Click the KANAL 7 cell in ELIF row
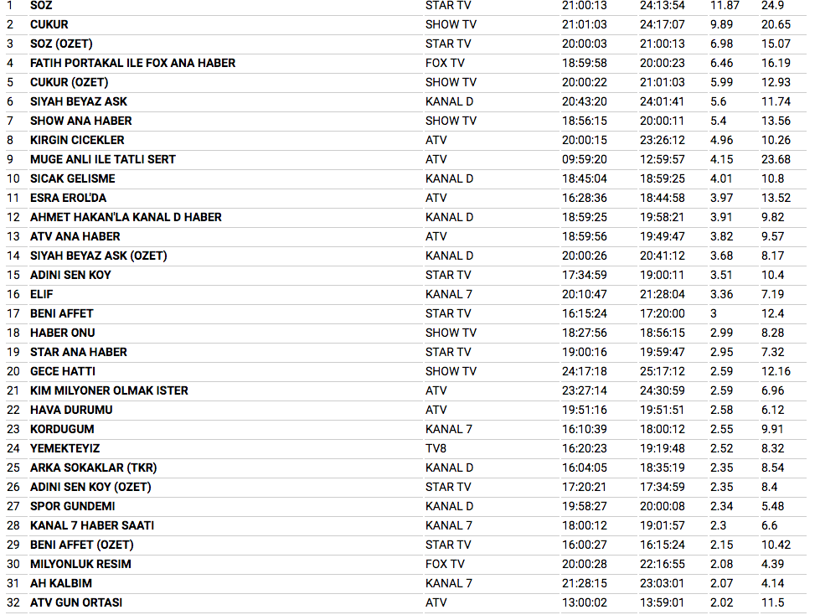Viewport: 820px width, 615px height. point(448,295)
